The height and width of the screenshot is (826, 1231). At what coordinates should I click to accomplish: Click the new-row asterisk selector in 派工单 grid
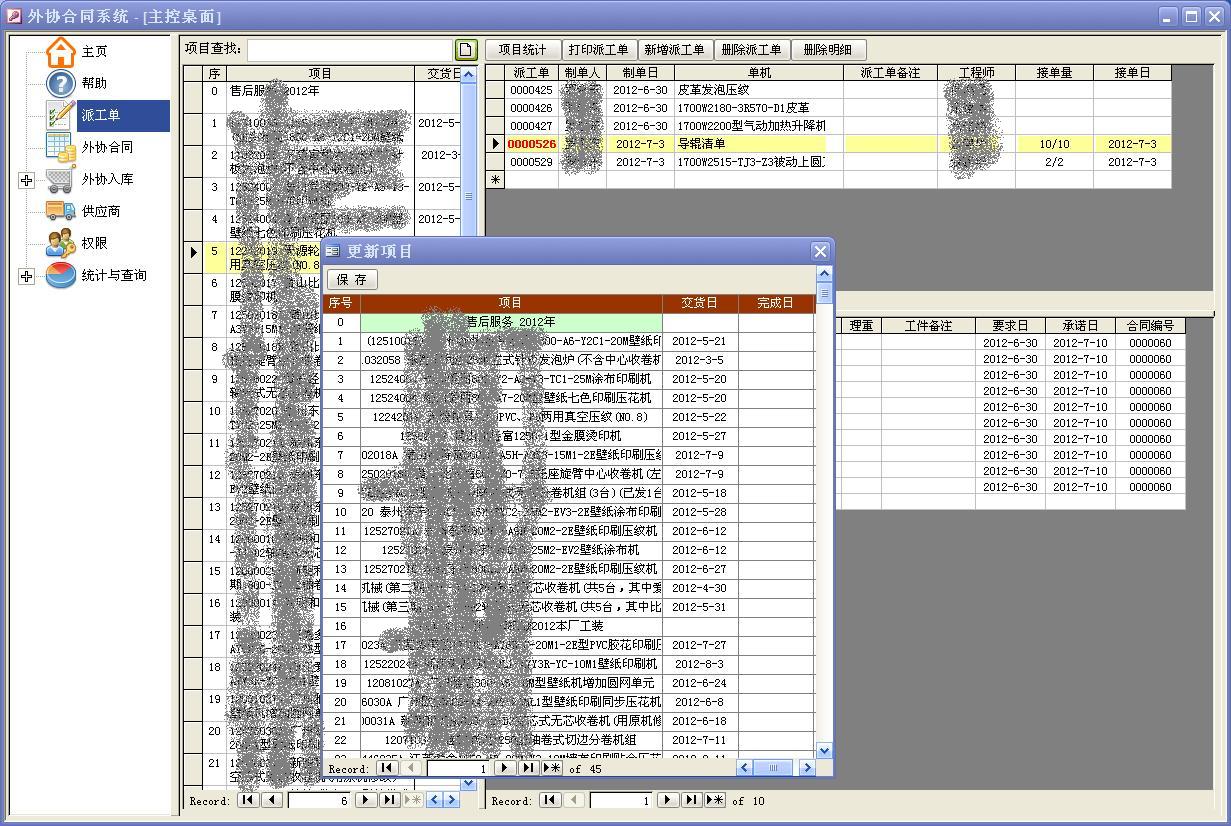(495, 180)
